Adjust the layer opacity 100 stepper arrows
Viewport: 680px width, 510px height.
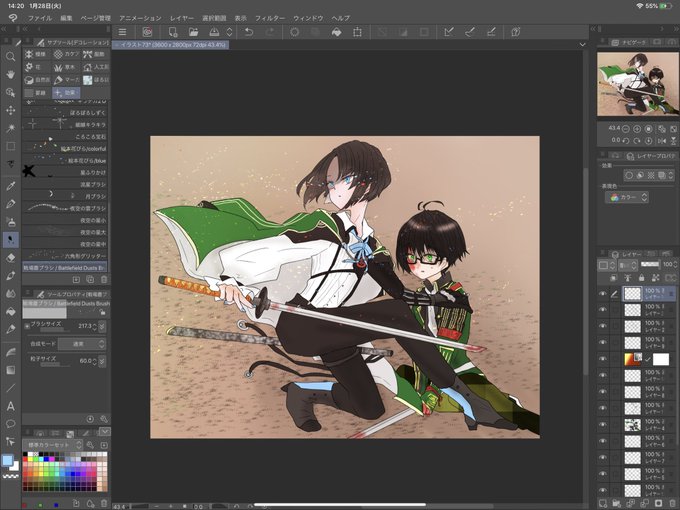[675, 264]
